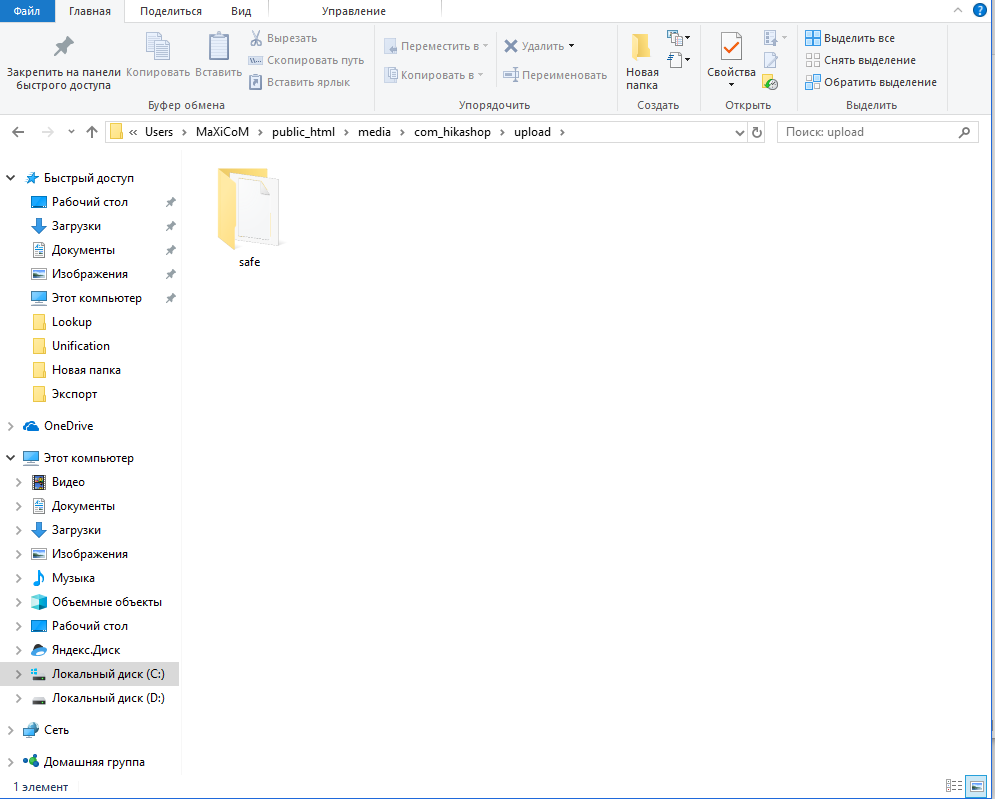
Task: Click Вставить ярлык in ribbon
Action: [299, 82]
